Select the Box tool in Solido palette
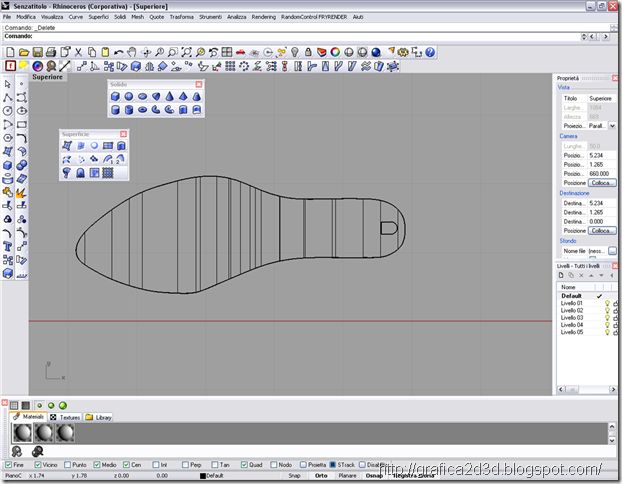The image size is (622, 484). 115,96
